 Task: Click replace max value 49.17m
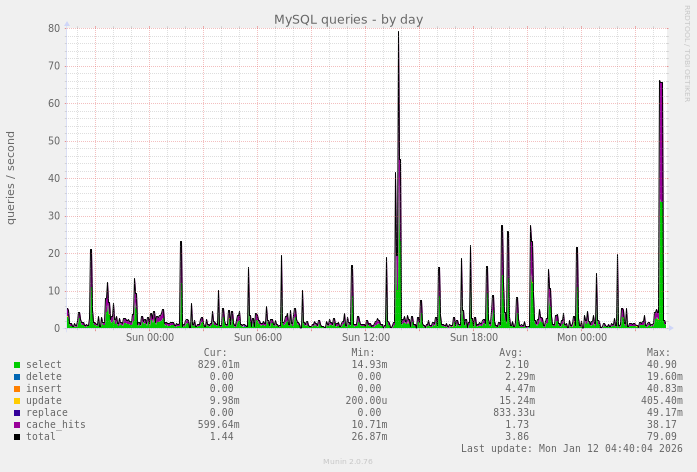point(665,412)
